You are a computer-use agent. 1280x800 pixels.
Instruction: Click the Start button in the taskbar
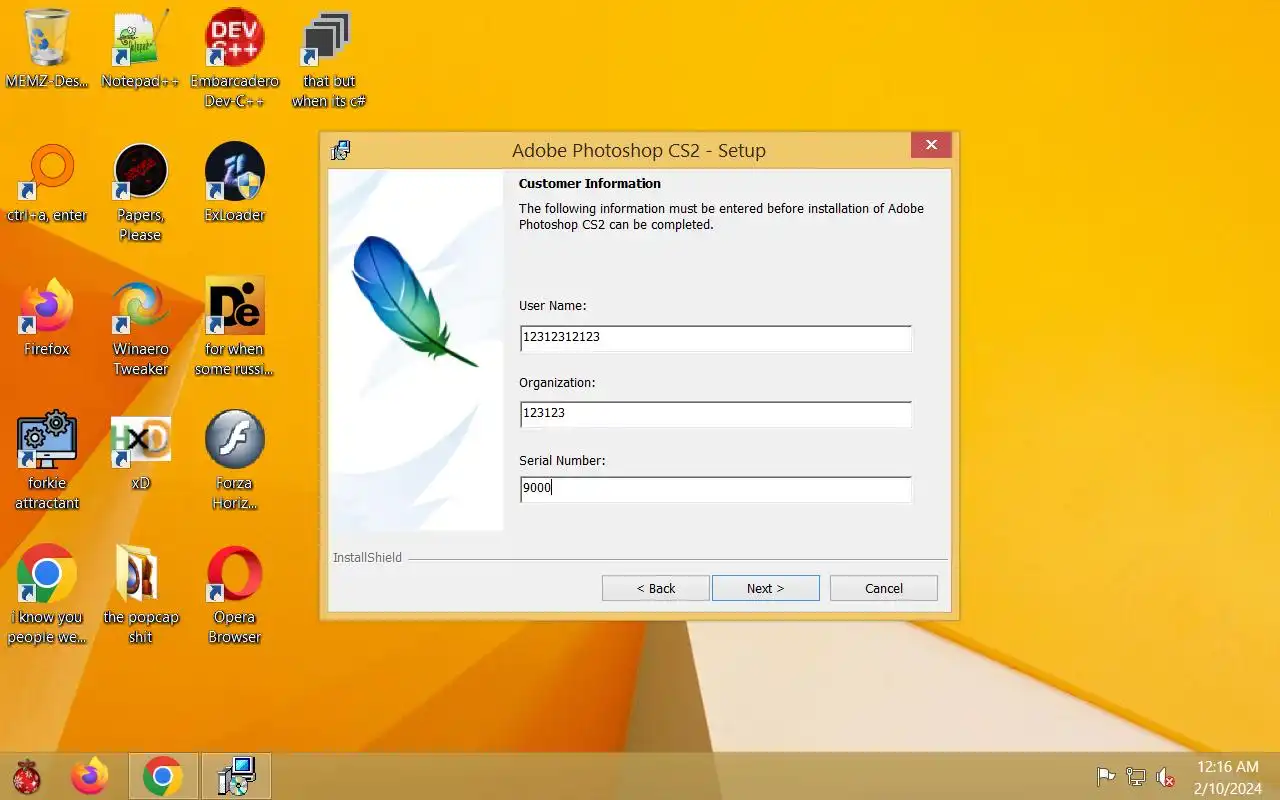point(27,776)
